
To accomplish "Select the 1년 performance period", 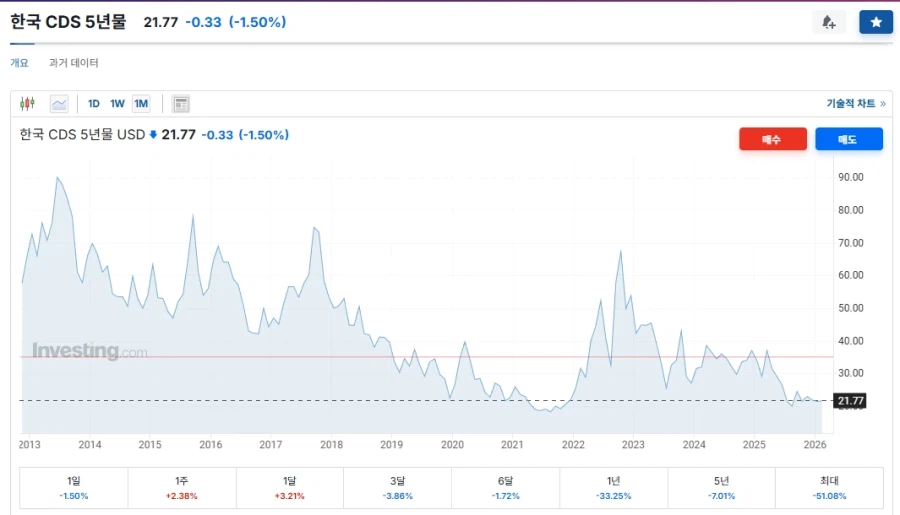I will coord(614,487).
